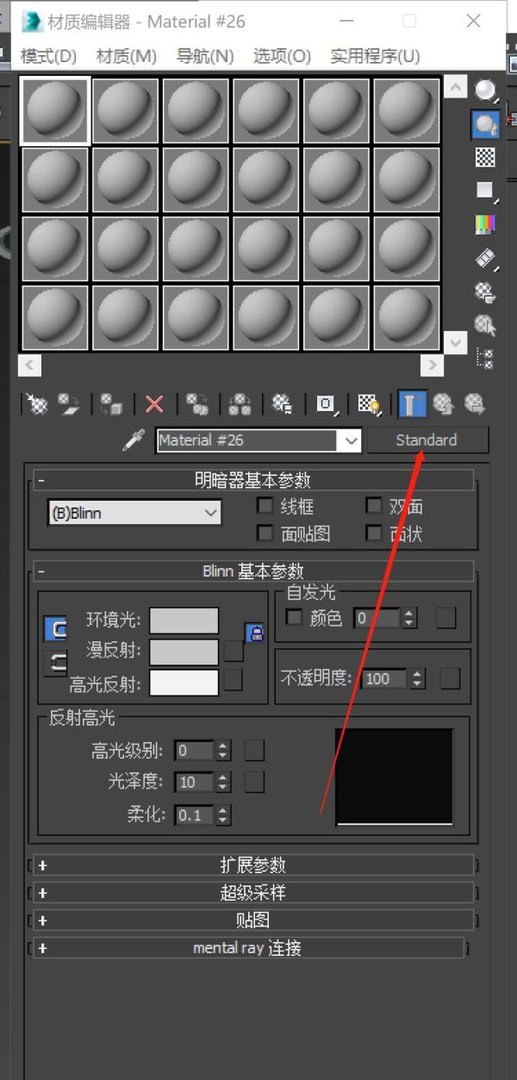Click the Make Preview film icon
This screenshot has height=1080, width=517.
click(485, 258)
